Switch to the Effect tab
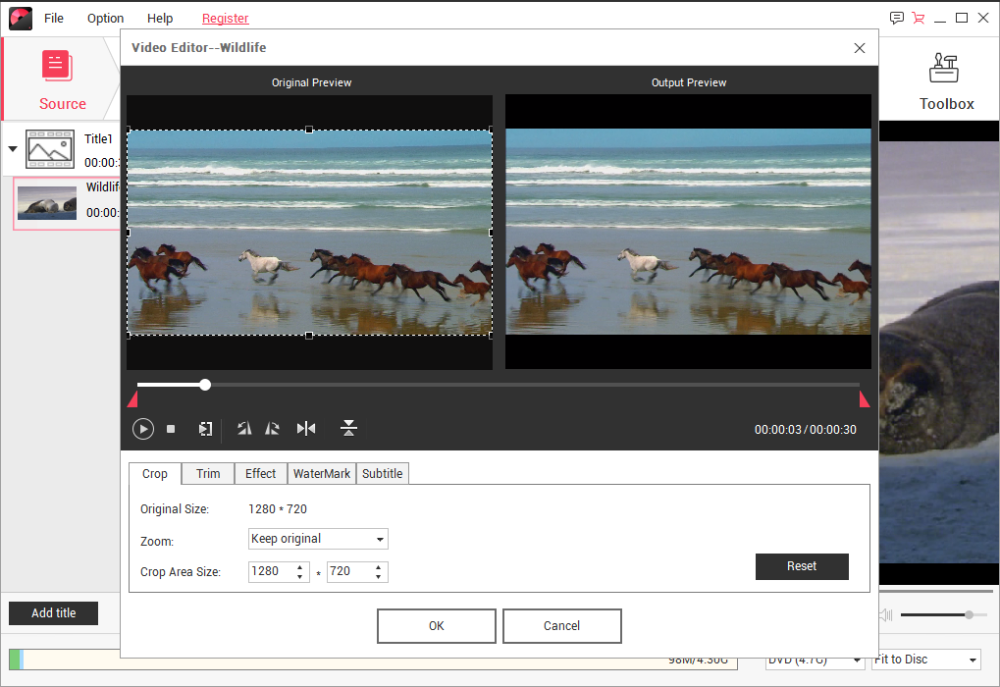Image resolution: width=1000 pixels, height=687 pixels. point(260,474)
